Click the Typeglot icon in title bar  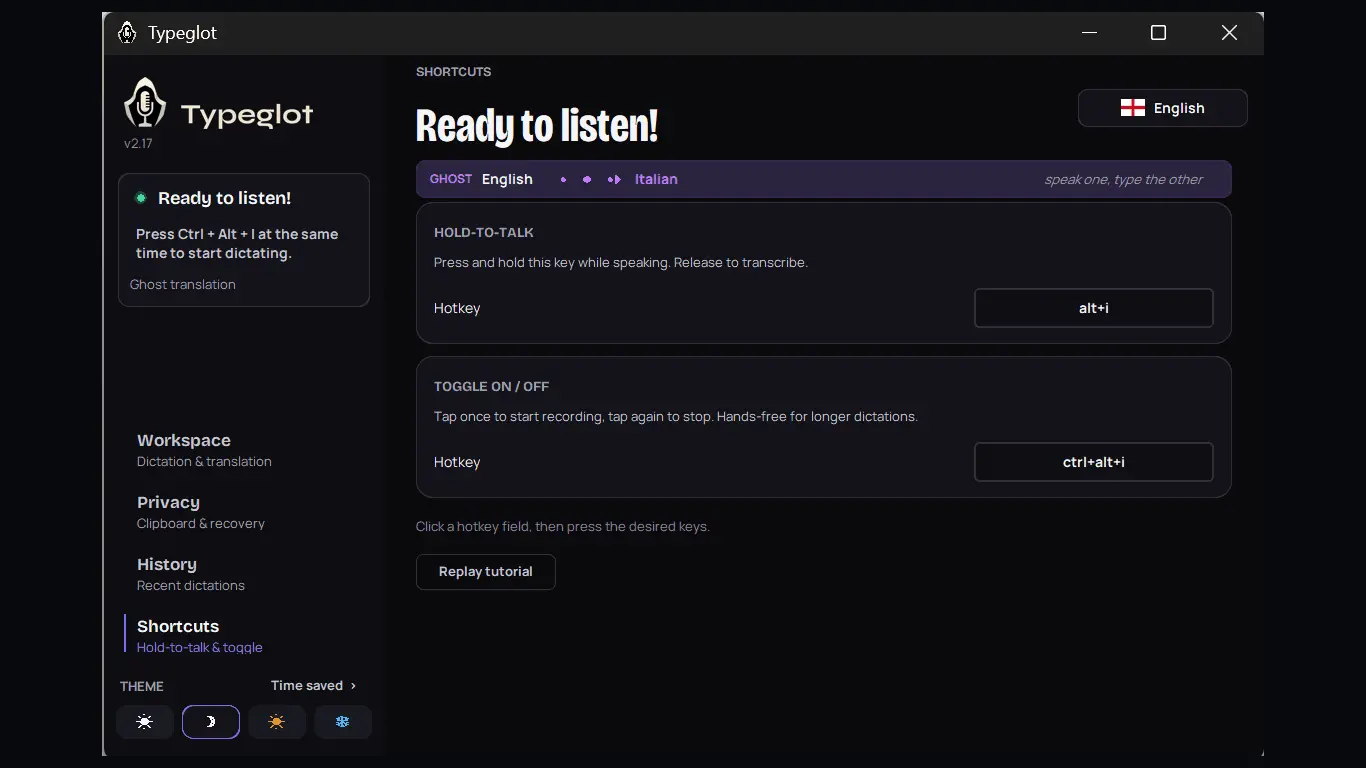pos(127,33)
